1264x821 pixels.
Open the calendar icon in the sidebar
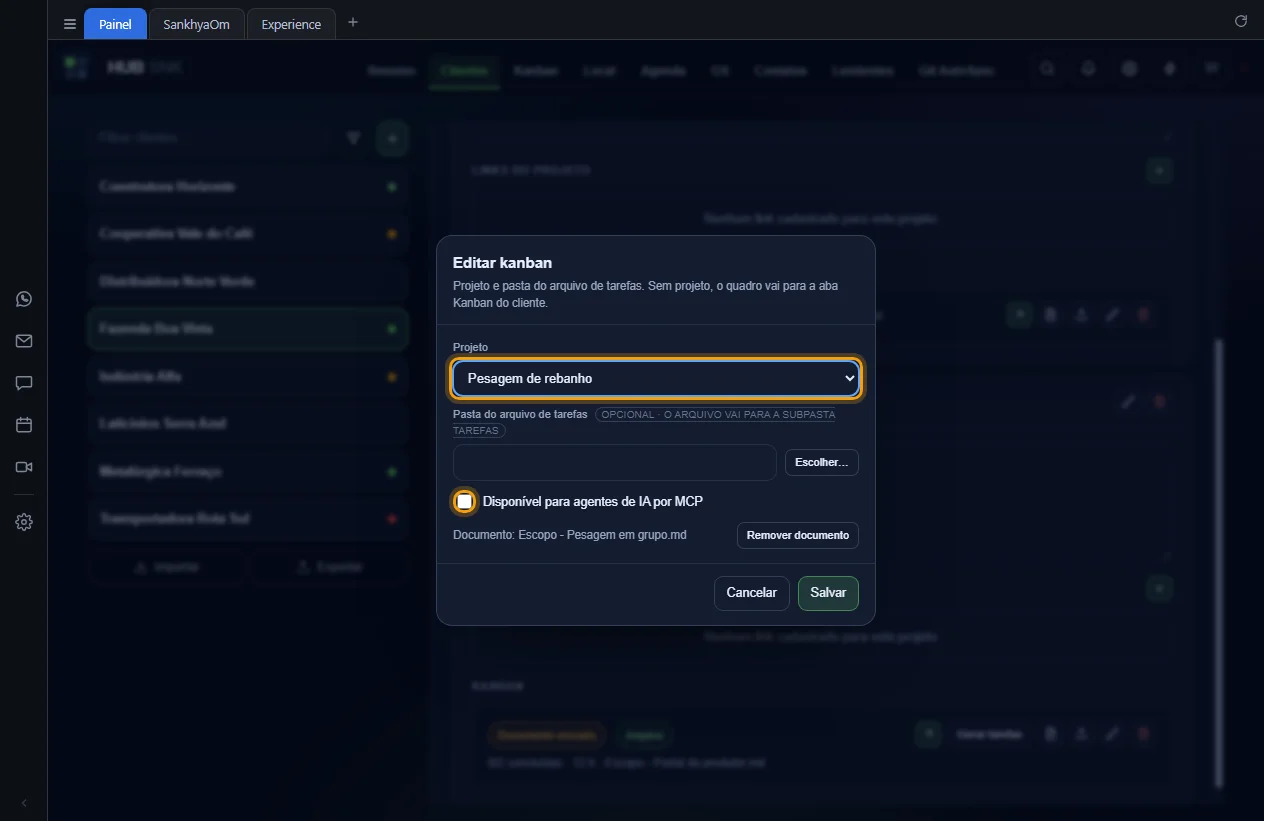[24, 425]
